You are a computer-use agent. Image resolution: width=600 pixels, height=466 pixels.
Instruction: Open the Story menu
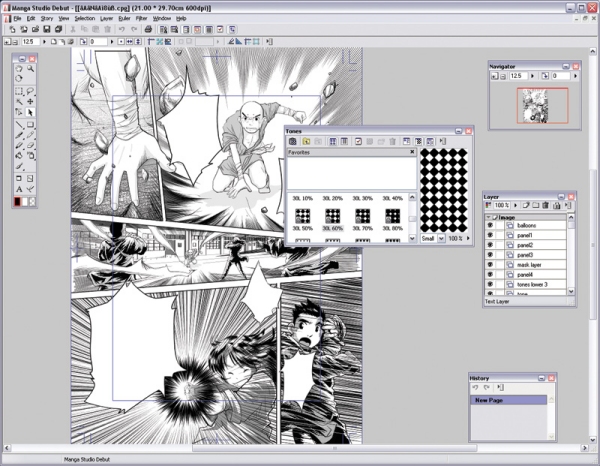click(47, 18)
